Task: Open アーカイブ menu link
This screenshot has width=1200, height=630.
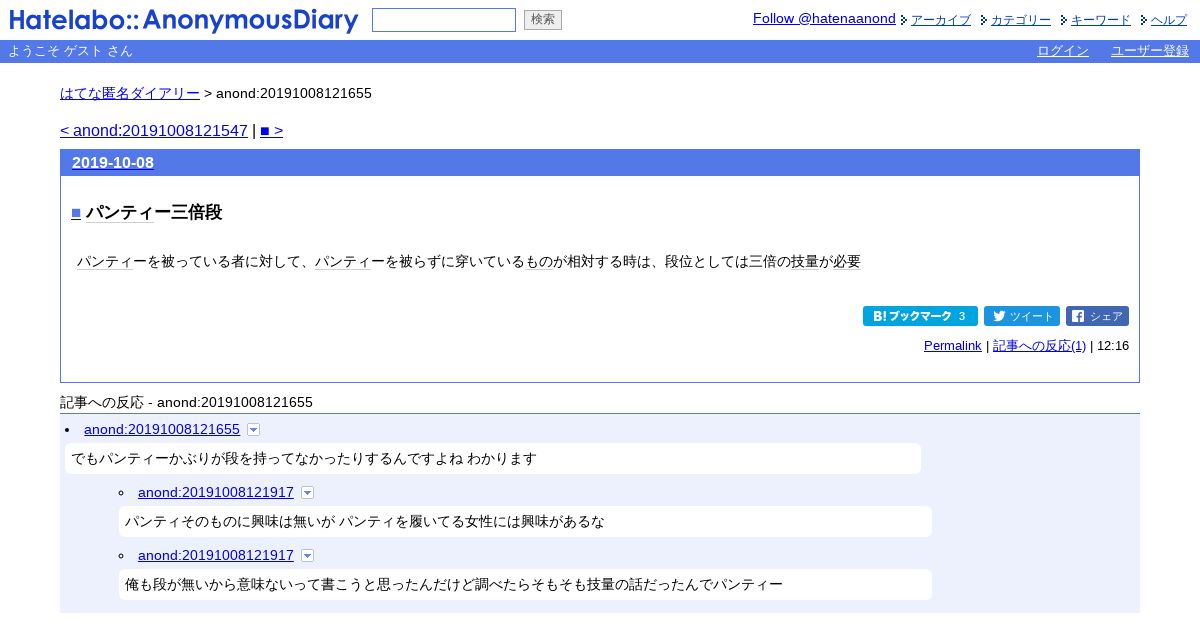Action: pyautogui.click(x=941, y=20)
